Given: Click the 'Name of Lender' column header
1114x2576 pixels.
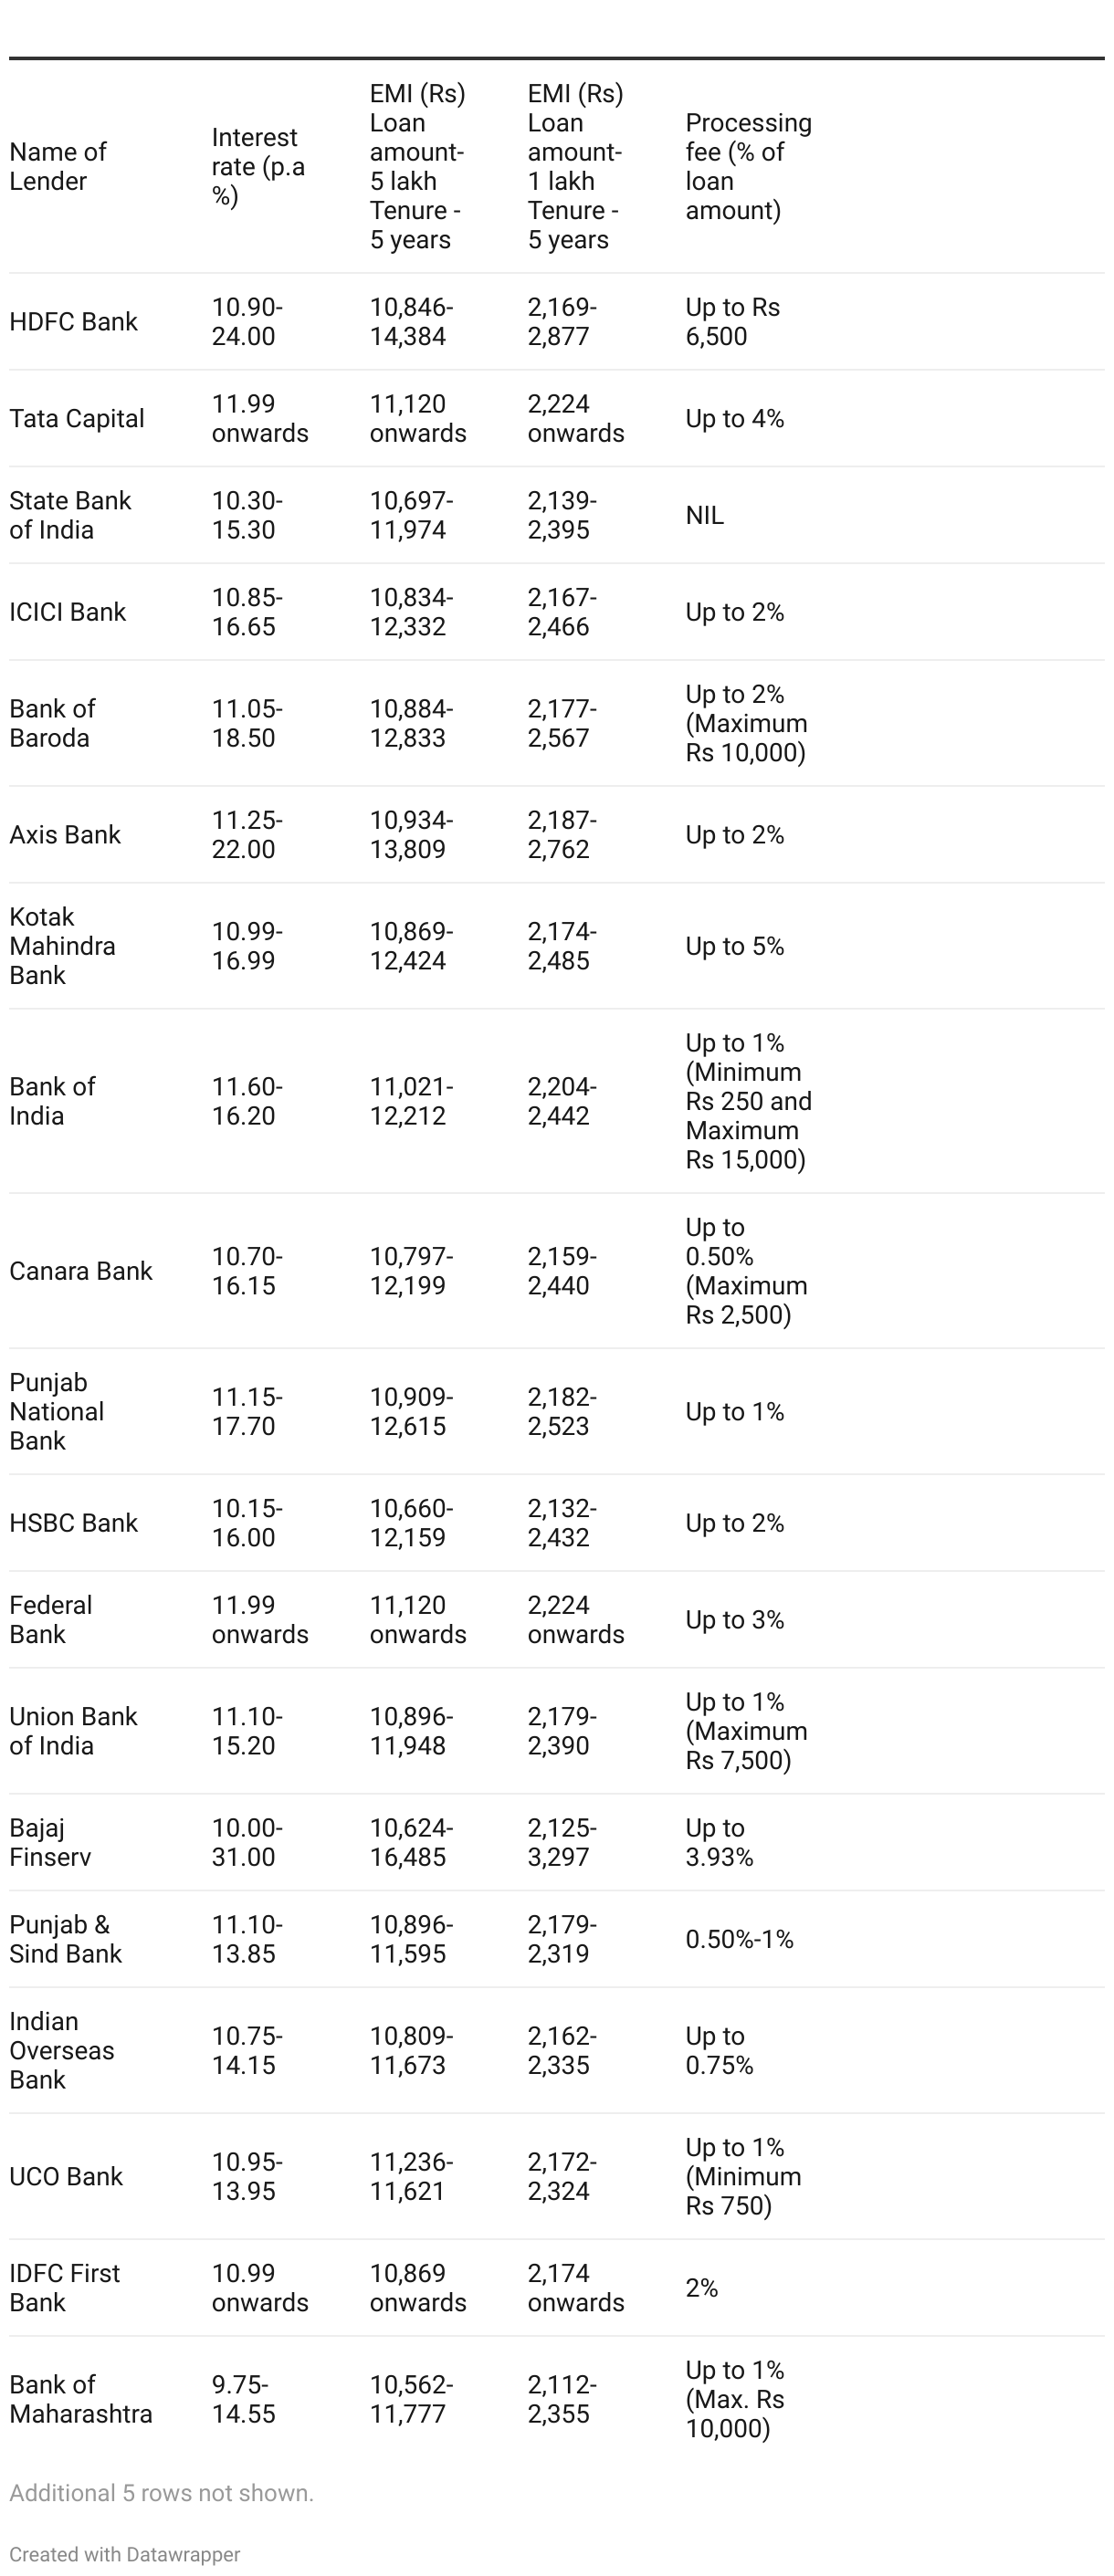Looking at the screenshot, I should 58,166.
